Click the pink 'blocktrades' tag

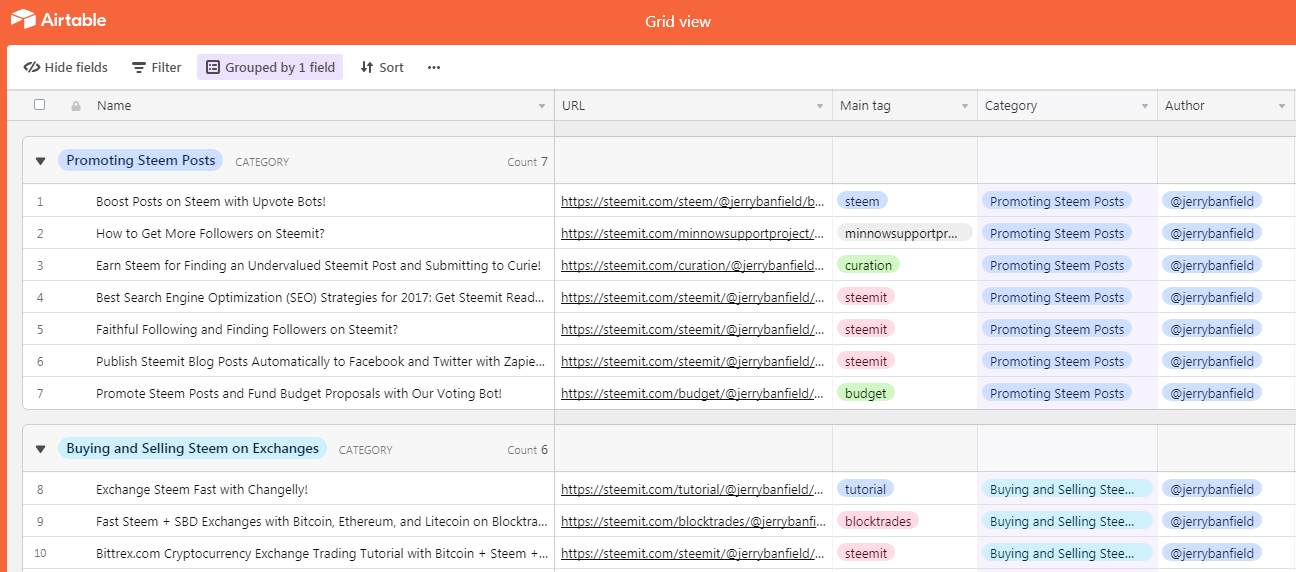pos(877,521)
